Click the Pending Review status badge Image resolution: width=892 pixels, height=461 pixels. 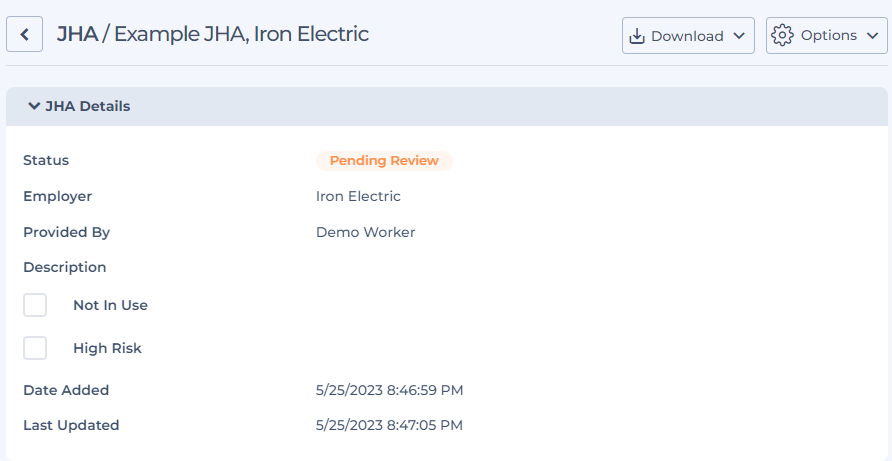[x=385, y=160]
